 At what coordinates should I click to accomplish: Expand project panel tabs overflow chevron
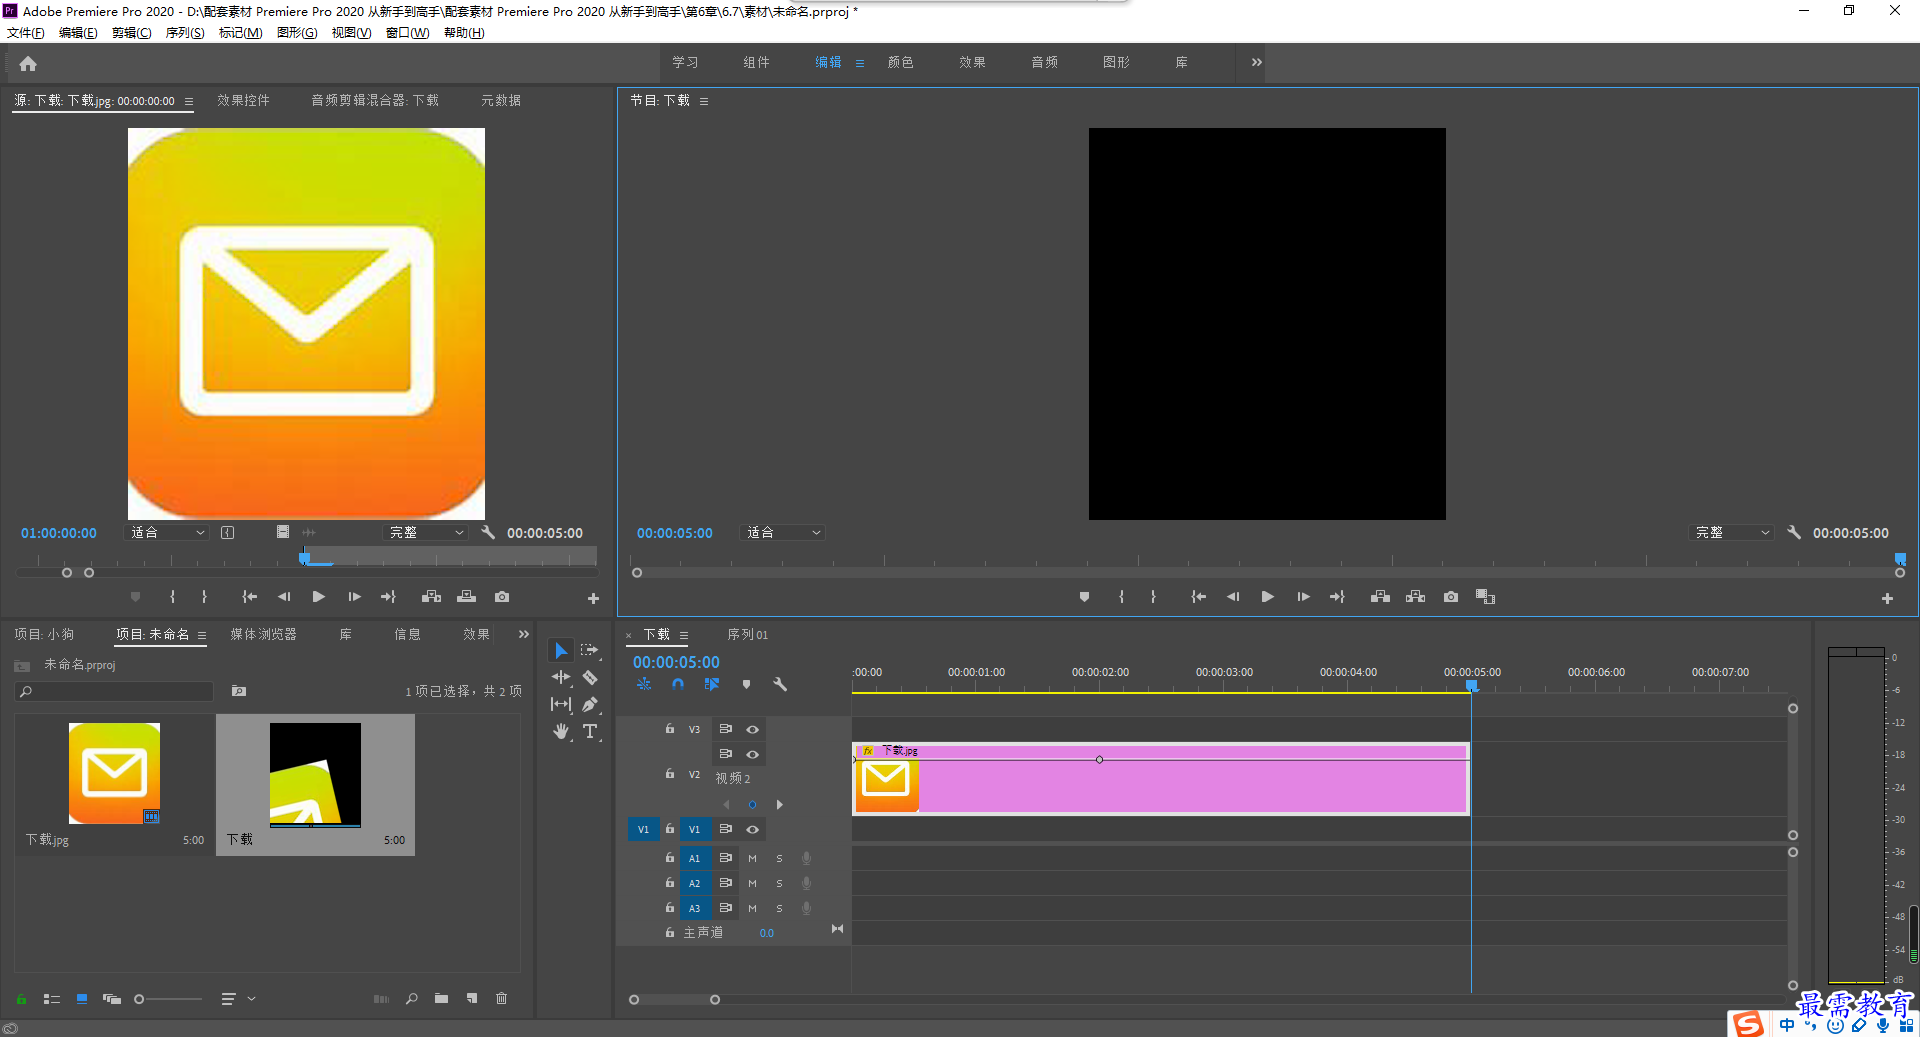(x=523, y=634)
